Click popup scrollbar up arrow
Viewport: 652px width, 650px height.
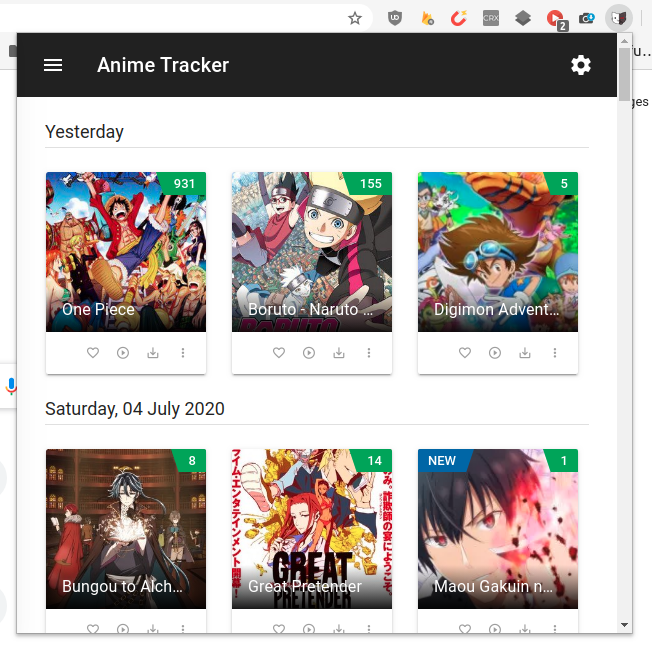tap(624, 41)
